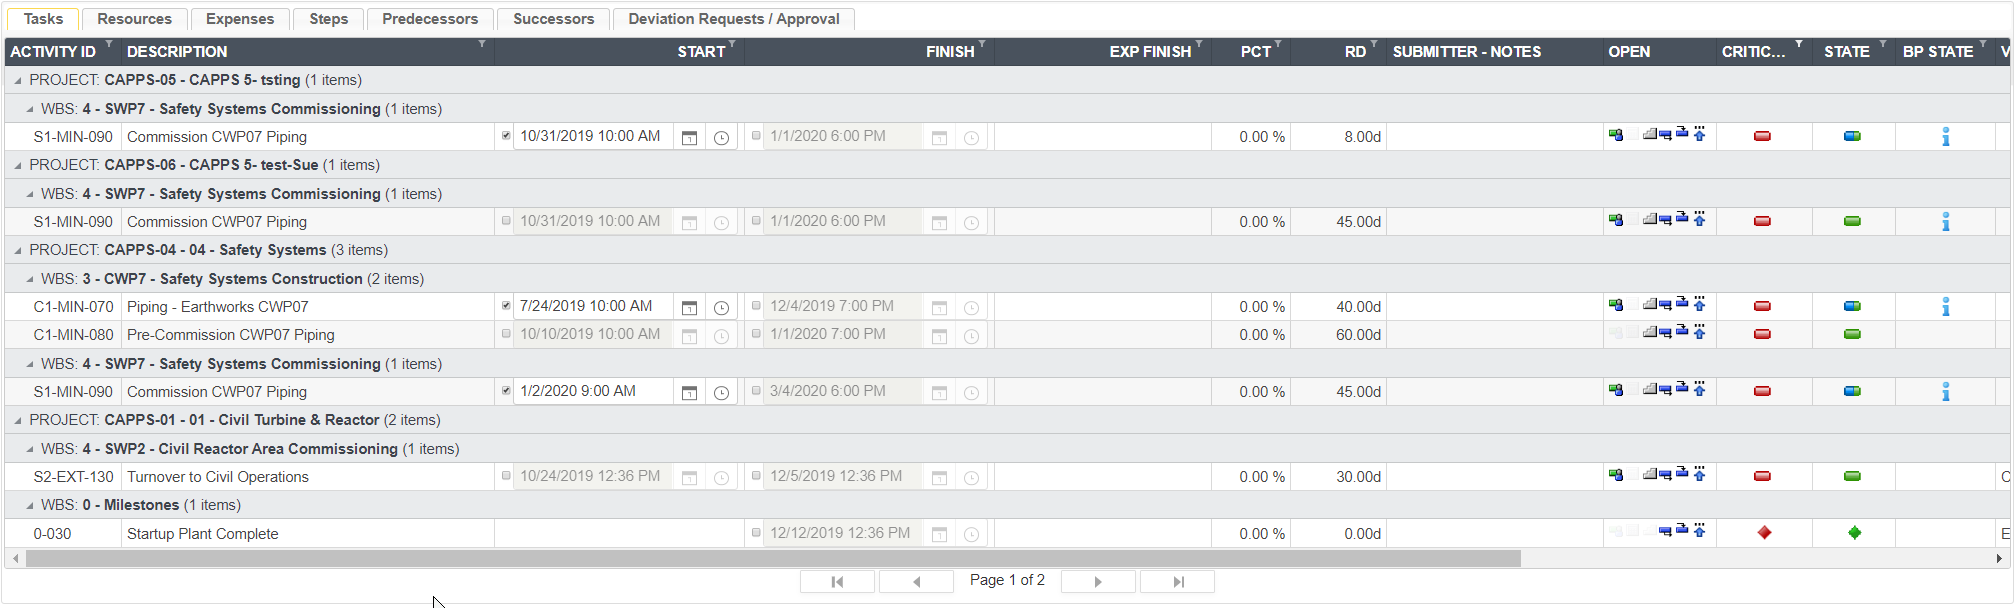Open the Deviation Requests / Approval tab
Image resolution: width=2015 pixels, height=608 pixels.
pyautogui.click(x=733, y=19)
